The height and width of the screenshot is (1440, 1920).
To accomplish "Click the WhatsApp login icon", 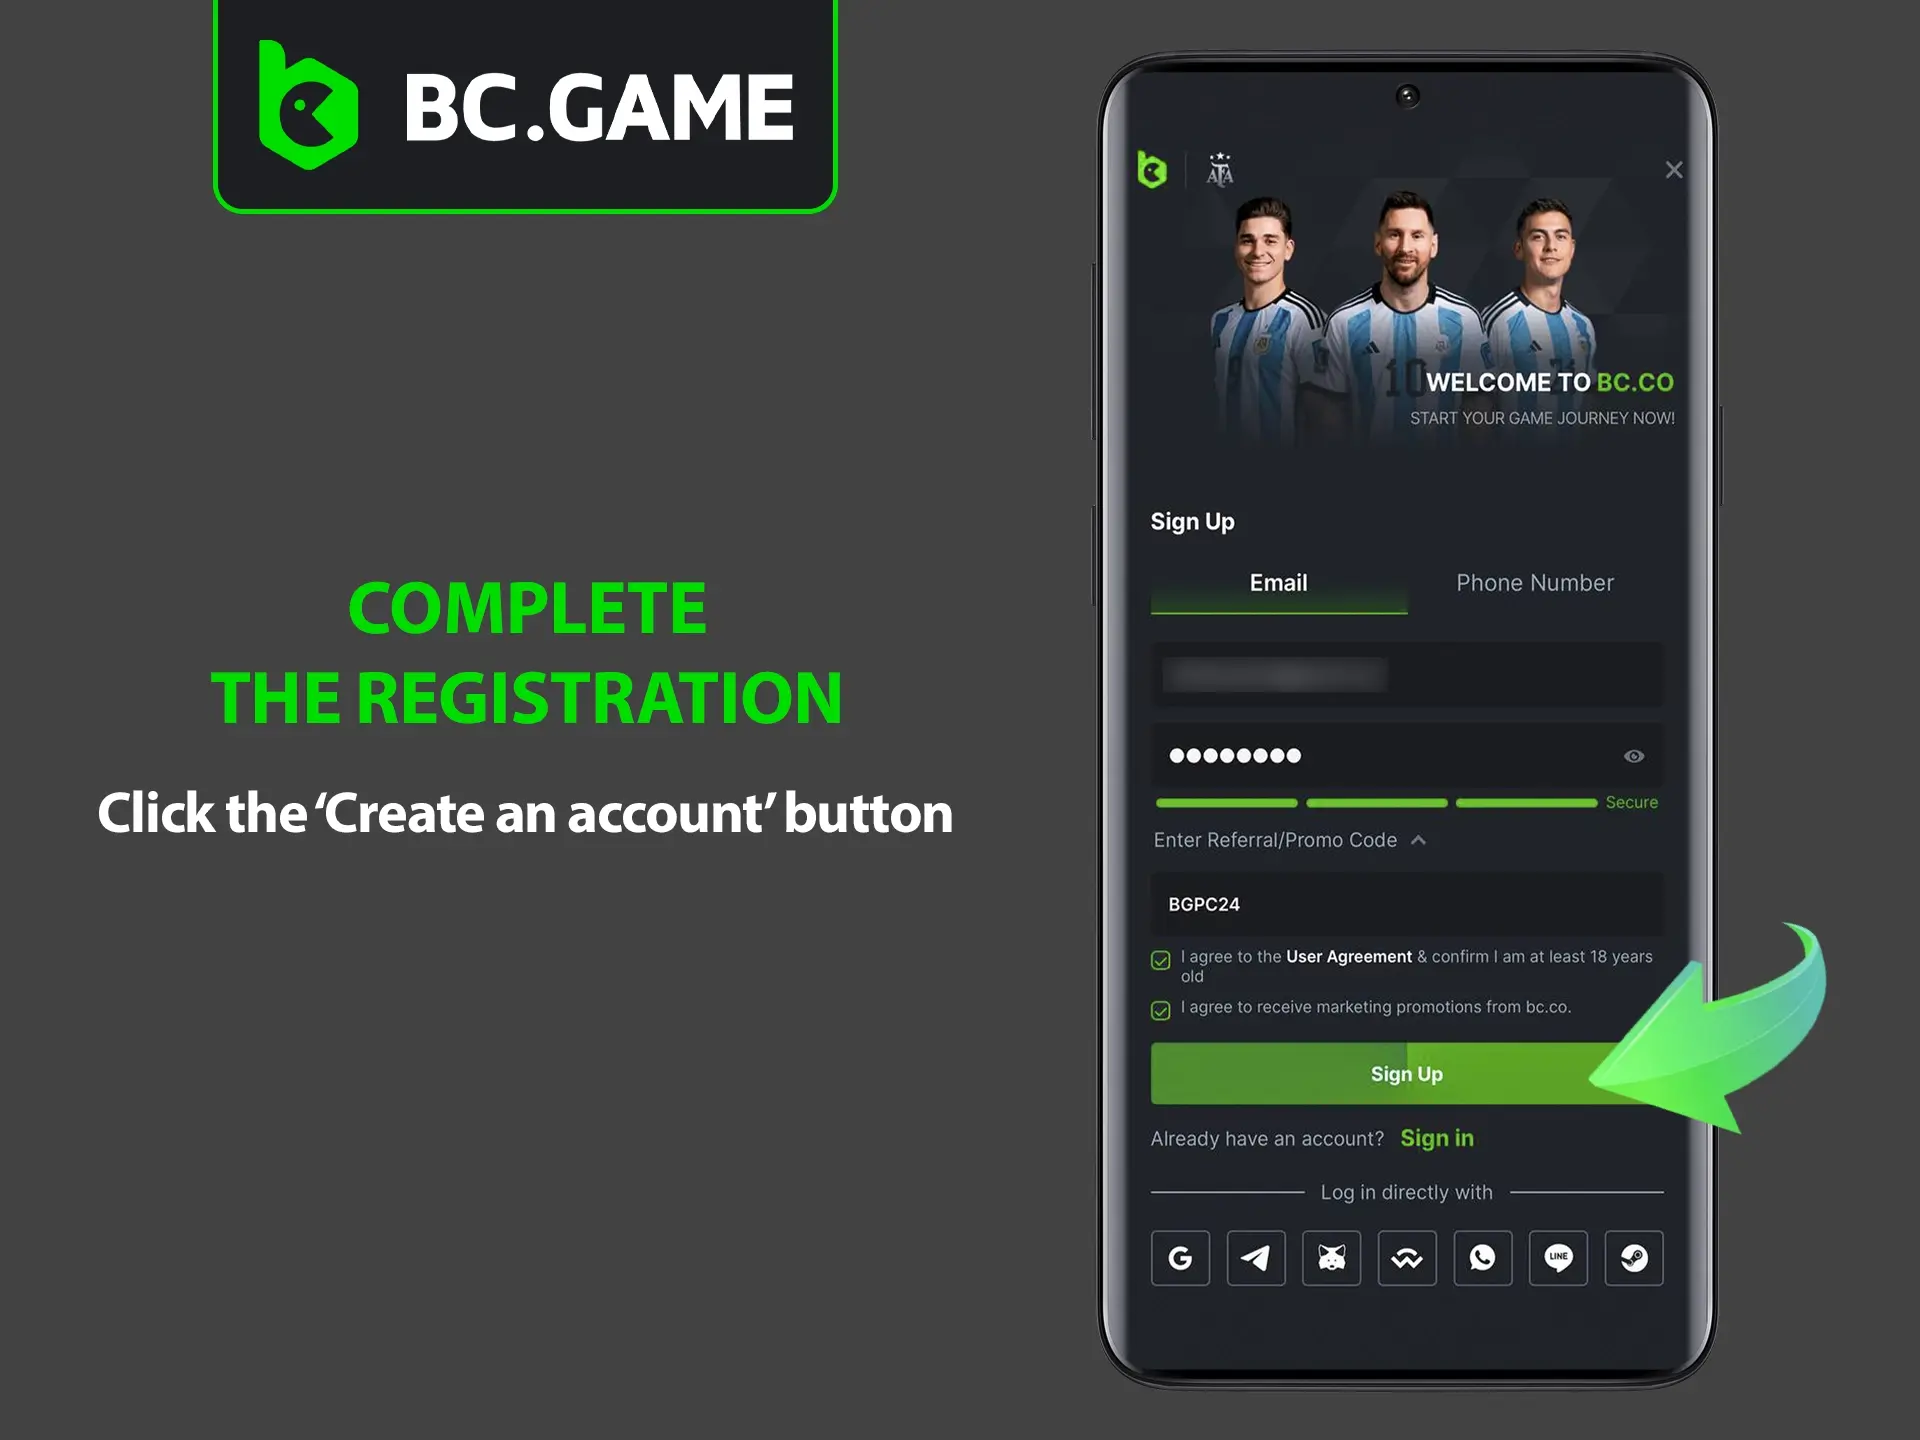I will 1483,1258.
